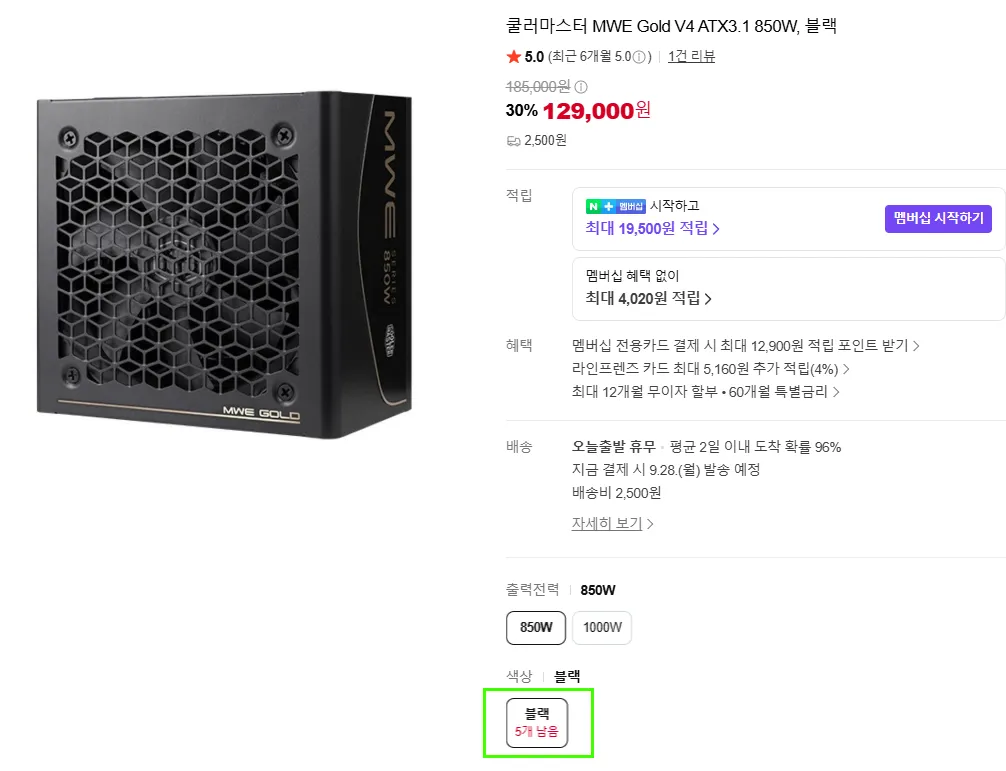Screen dimensions: 1006x771
Task: Select the 블랙 color option
Action: [x=537, y=723]
